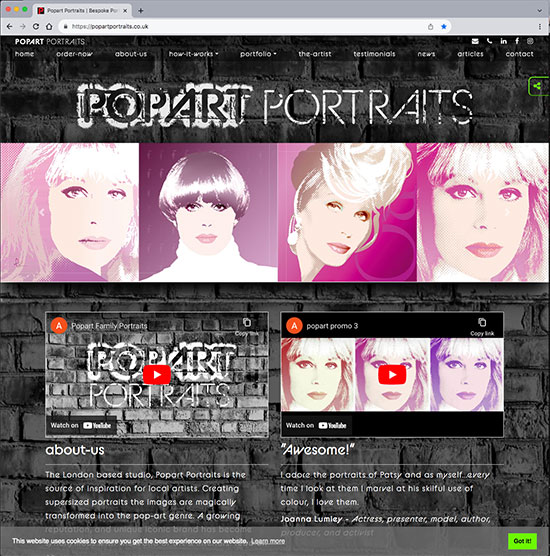Dismiss the cookie banner with Got it!
This screenshot has width=550, height=556.
point(522,541)
